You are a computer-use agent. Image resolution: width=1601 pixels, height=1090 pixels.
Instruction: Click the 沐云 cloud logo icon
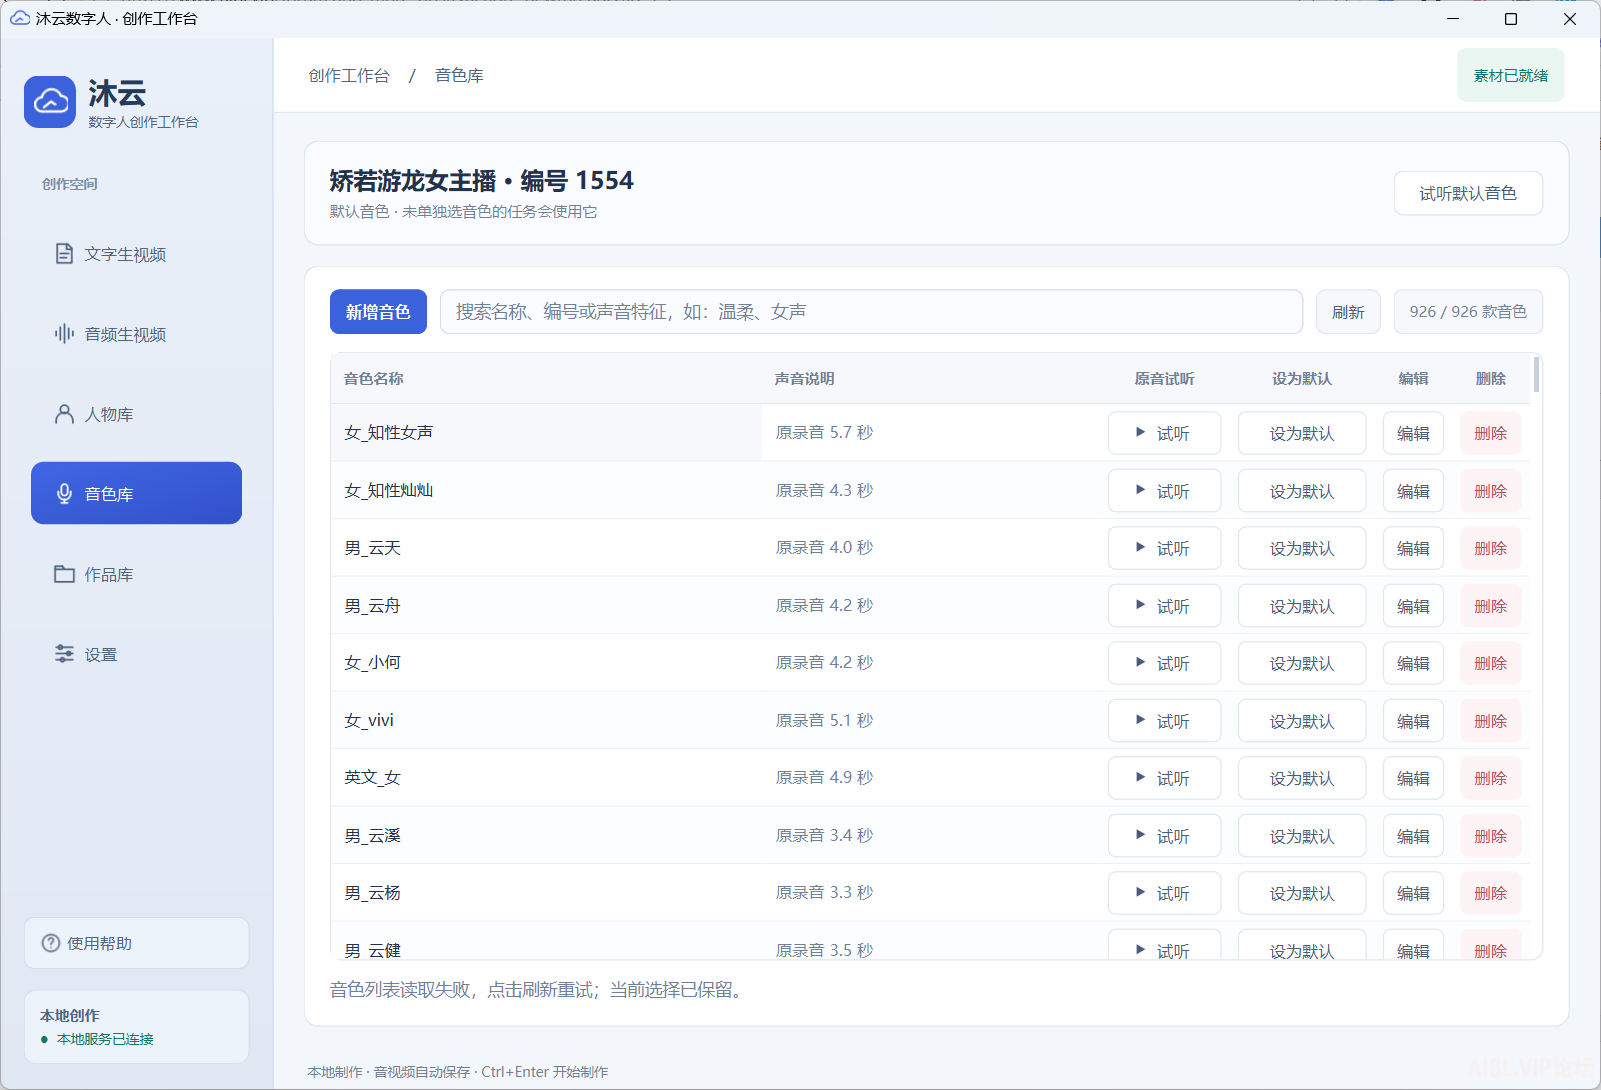[50, 102]
